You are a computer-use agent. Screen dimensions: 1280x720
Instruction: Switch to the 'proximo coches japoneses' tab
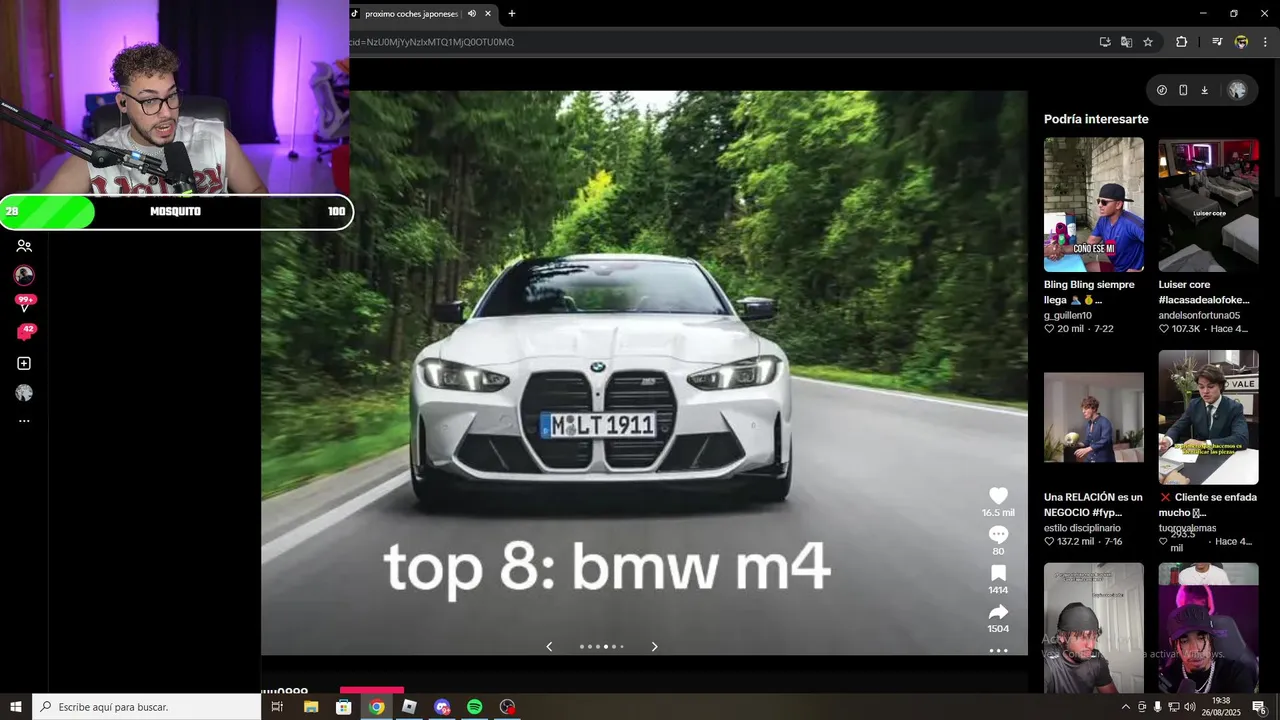411,14
